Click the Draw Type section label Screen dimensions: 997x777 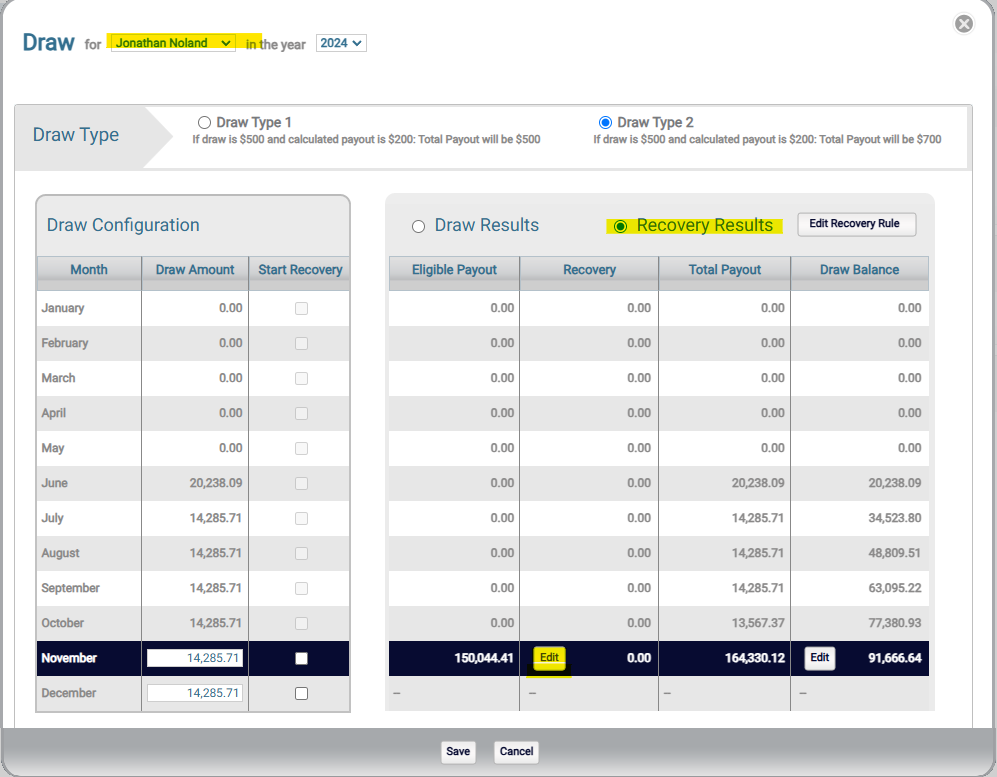click(x=76, y=135)
